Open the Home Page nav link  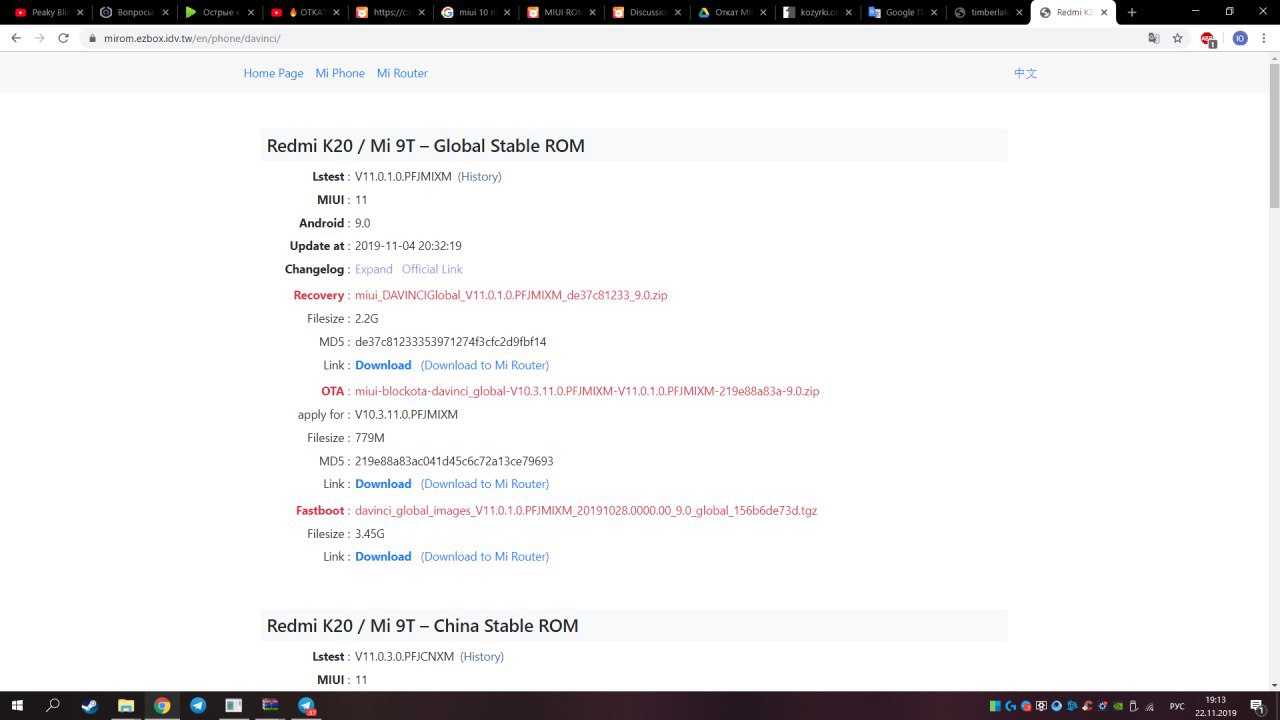pyautogui.click(x=273, y=73)
